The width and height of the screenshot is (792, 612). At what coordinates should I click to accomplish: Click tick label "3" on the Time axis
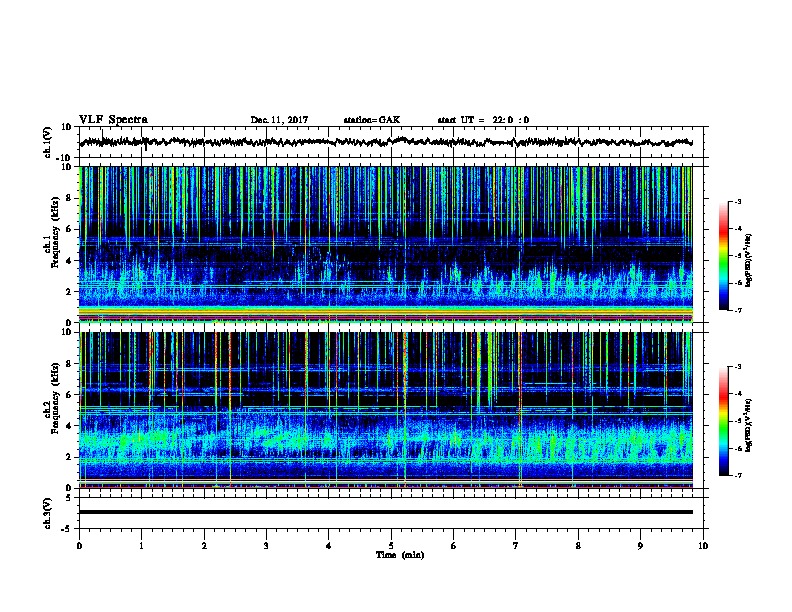(266, 546)
